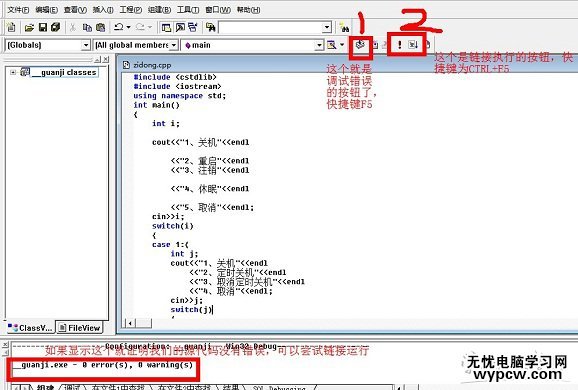
Task: Click the WizardBar actions icon
Action: pyautogui.click(x=332, y=45)
